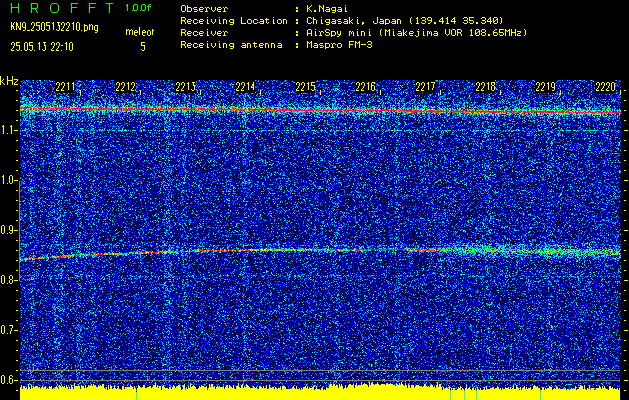Click time marker 2211
The image size is (629, 400).
[65, 87]
